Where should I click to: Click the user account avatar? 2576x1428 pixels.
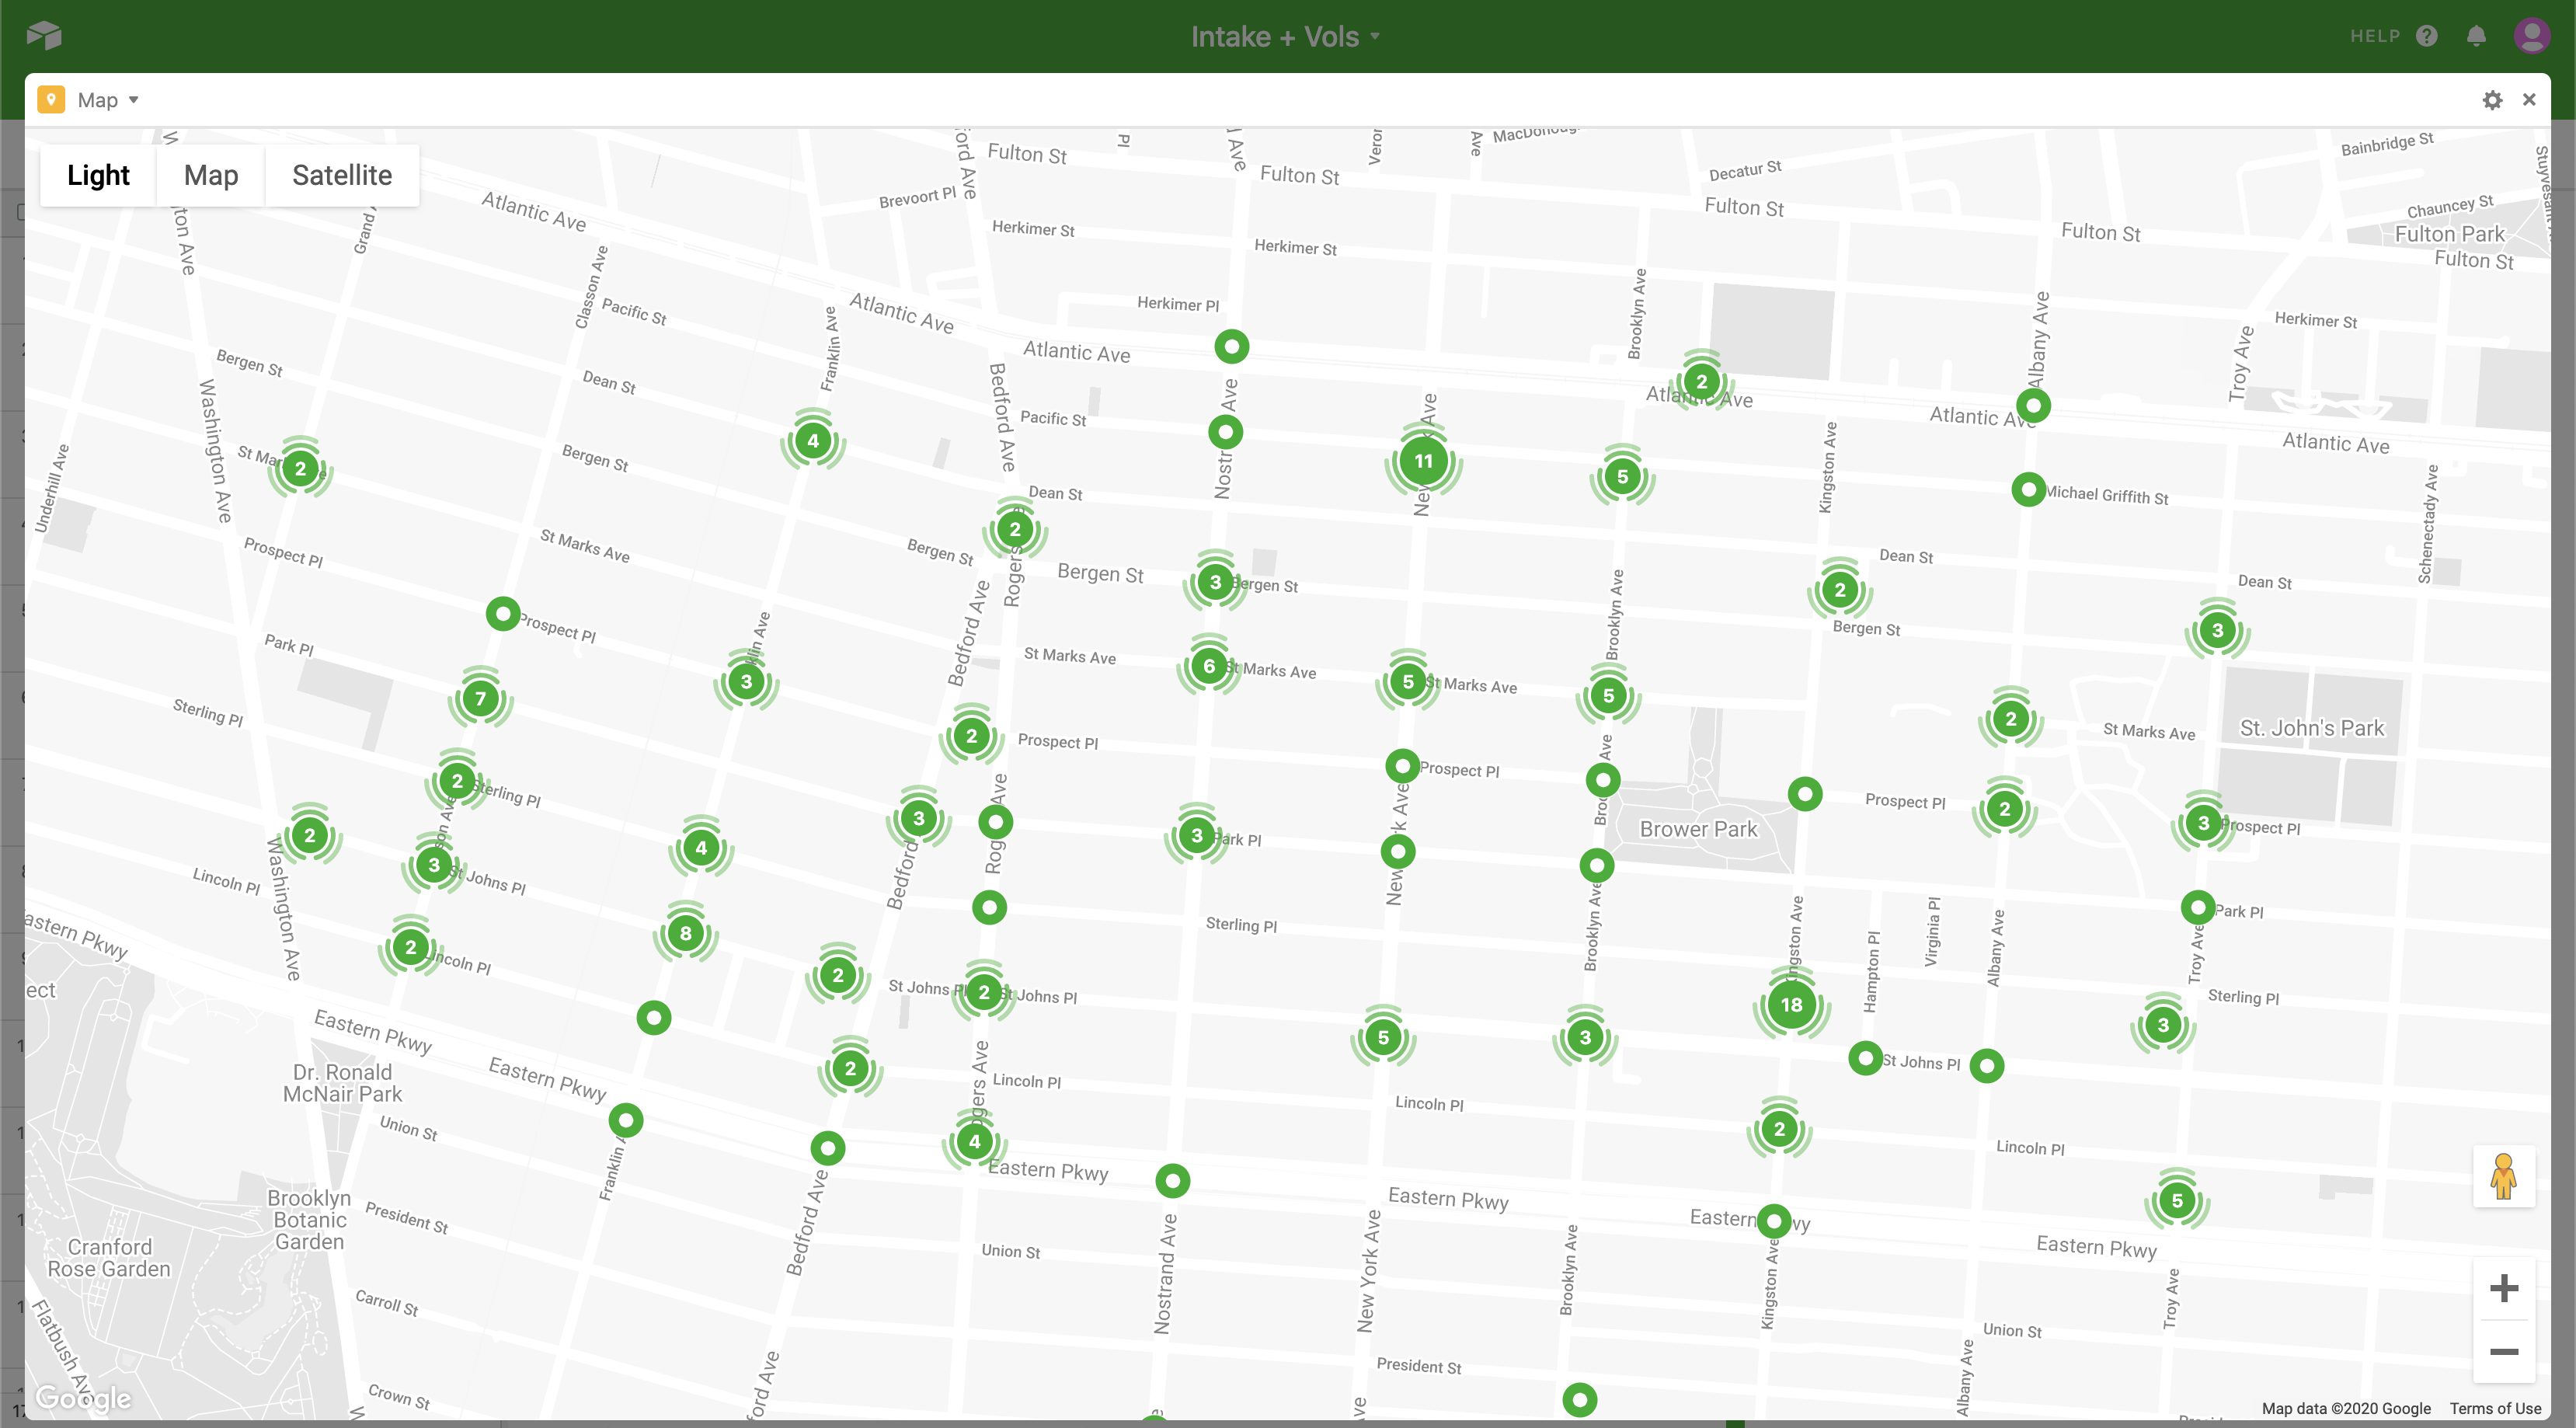[2531, 36]
